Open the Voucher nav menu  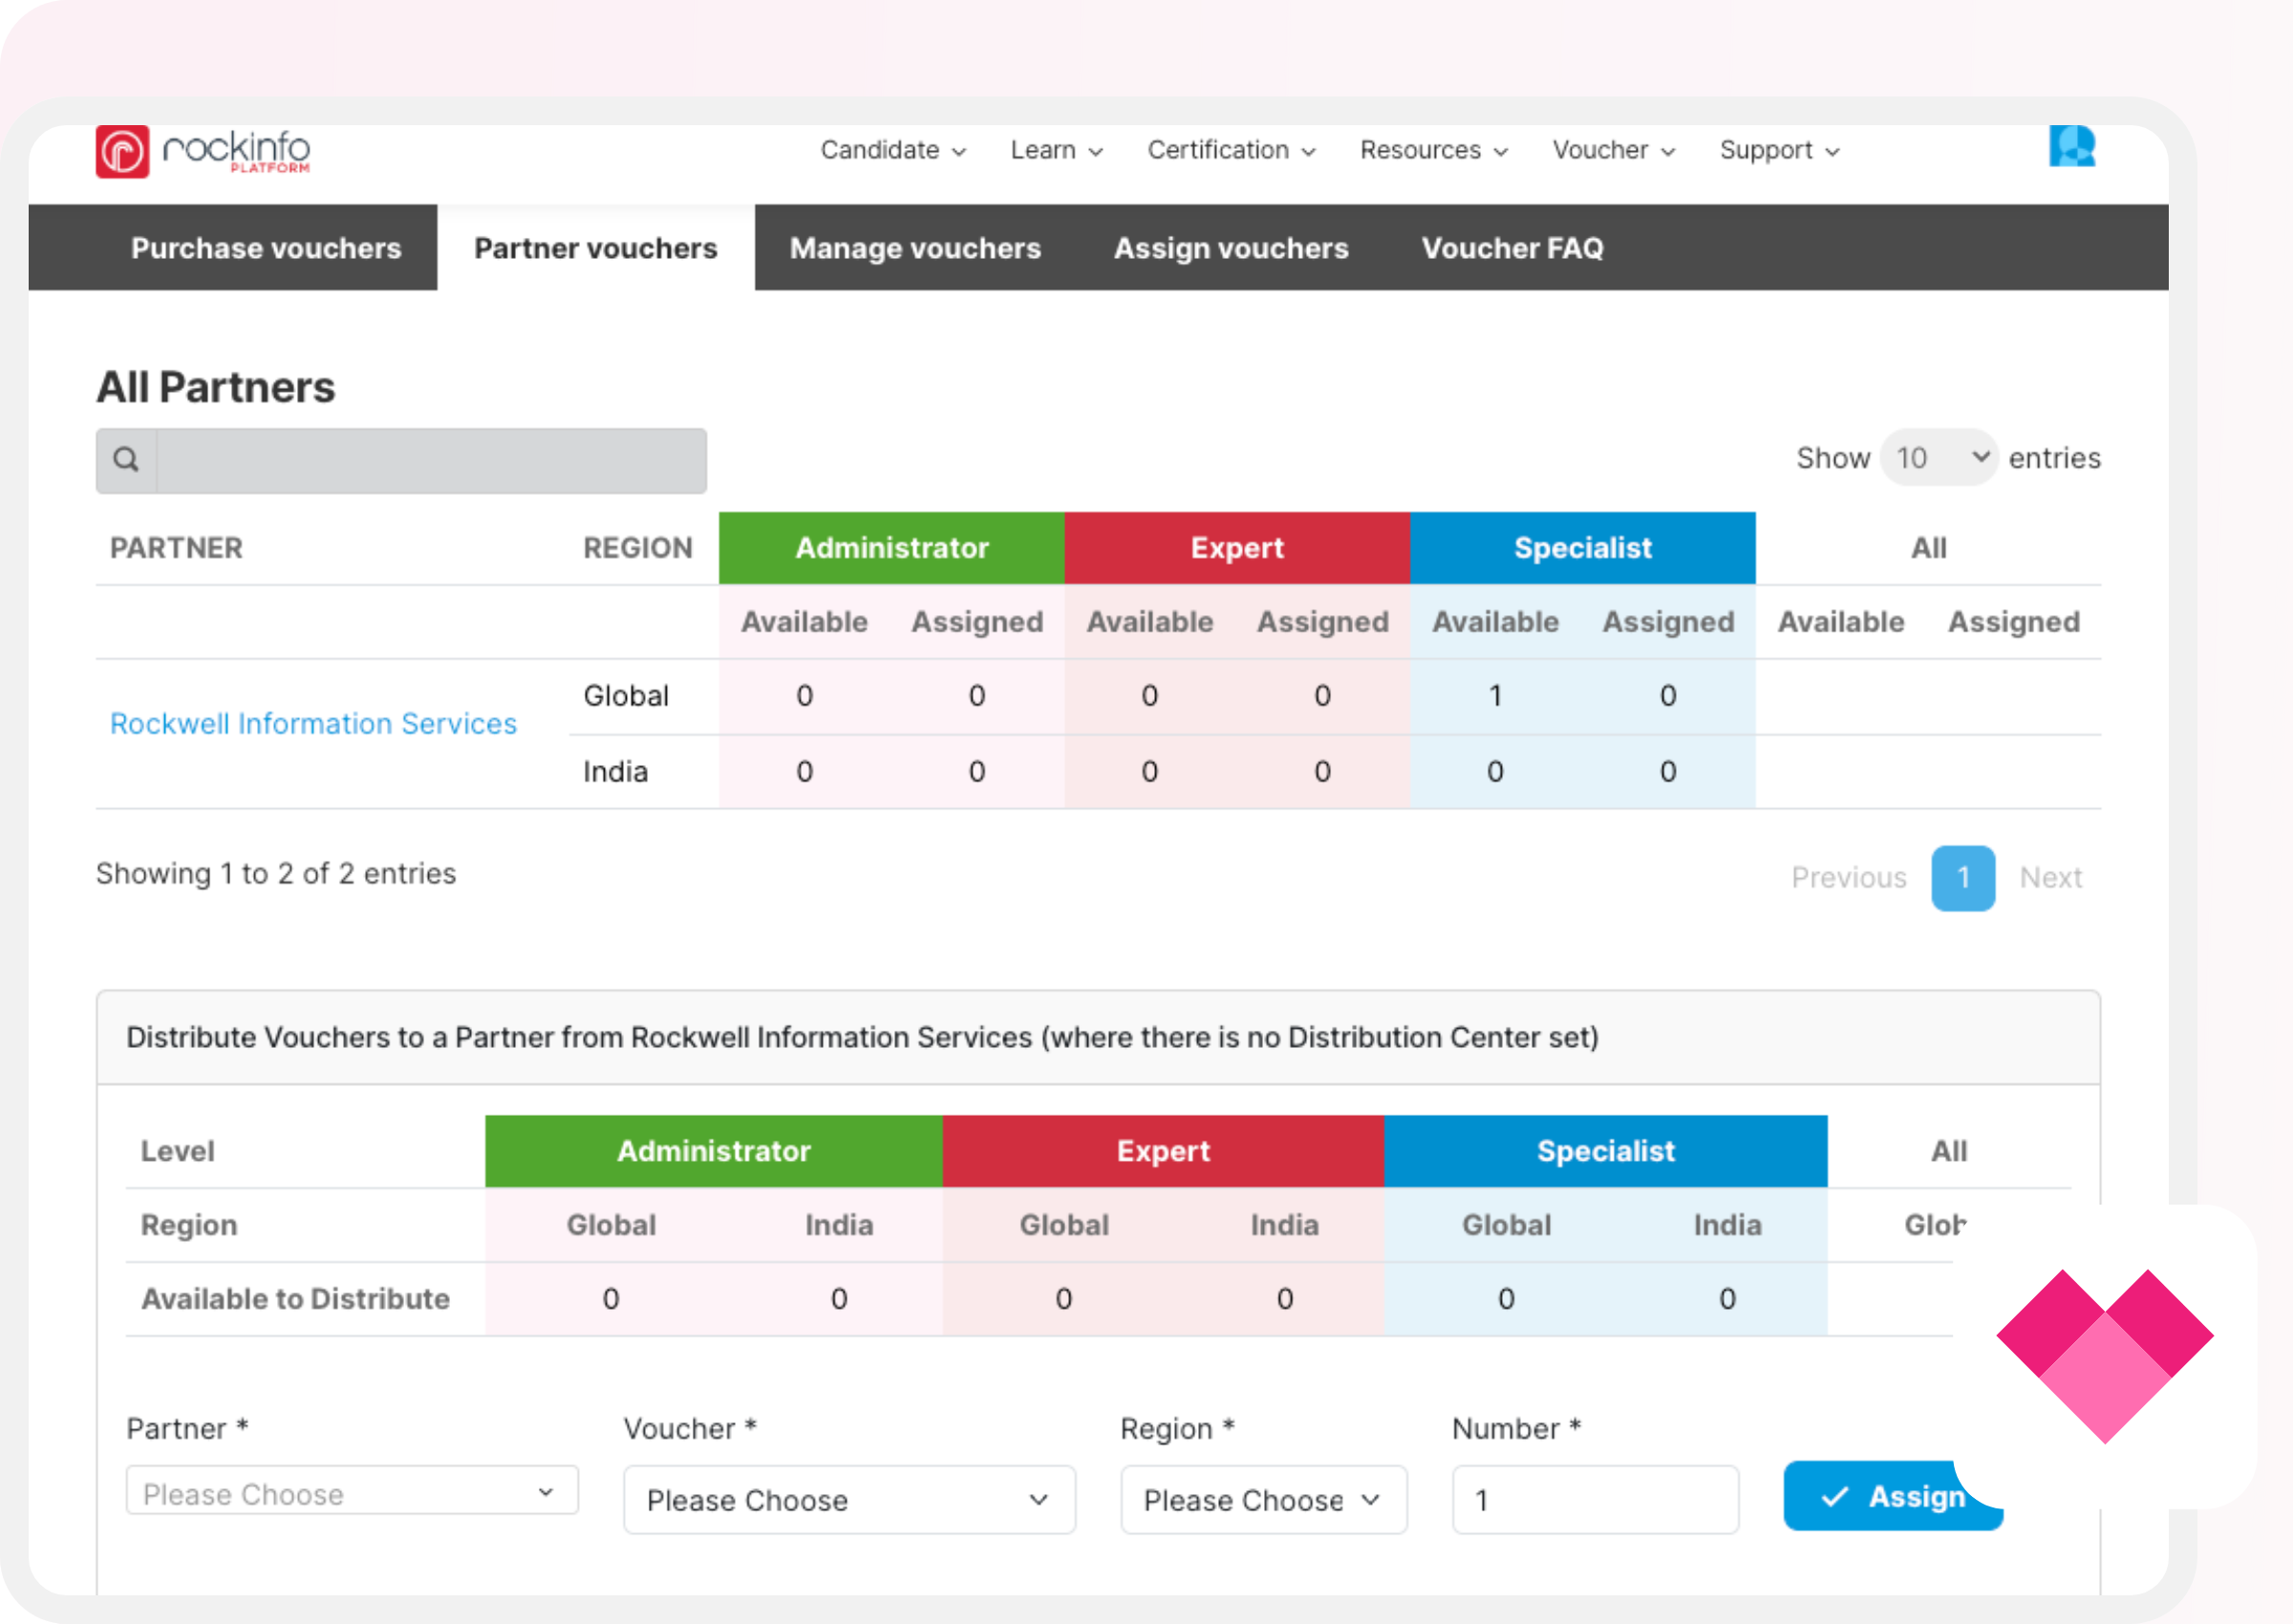coord(1613,150)
